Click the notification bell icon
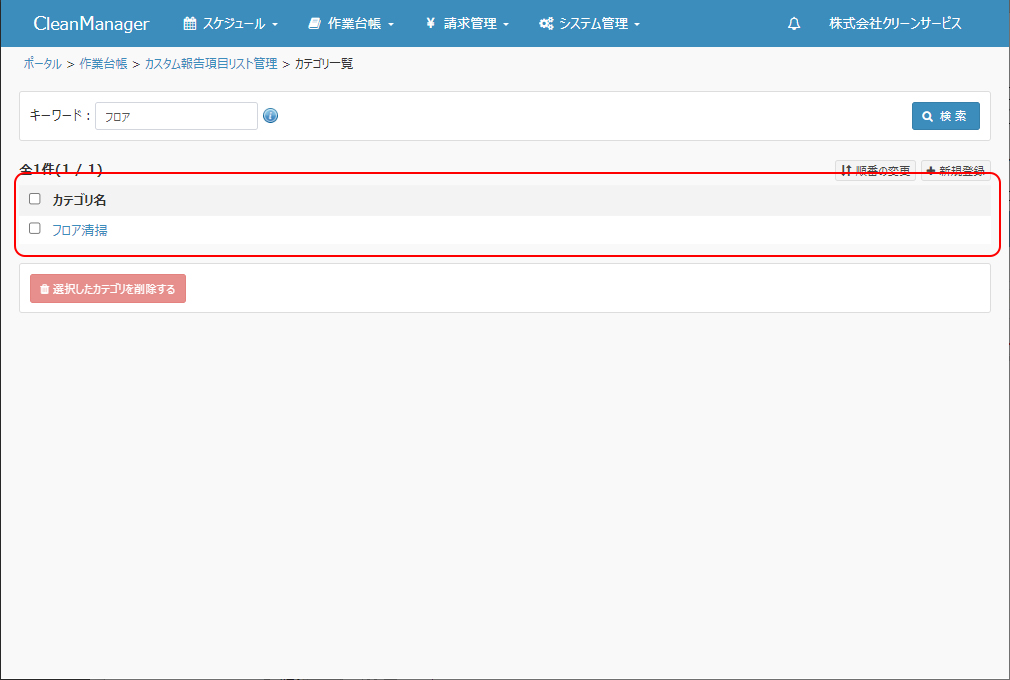The width and height of the screenshot is (1010, 680). (x=794, y=24)
